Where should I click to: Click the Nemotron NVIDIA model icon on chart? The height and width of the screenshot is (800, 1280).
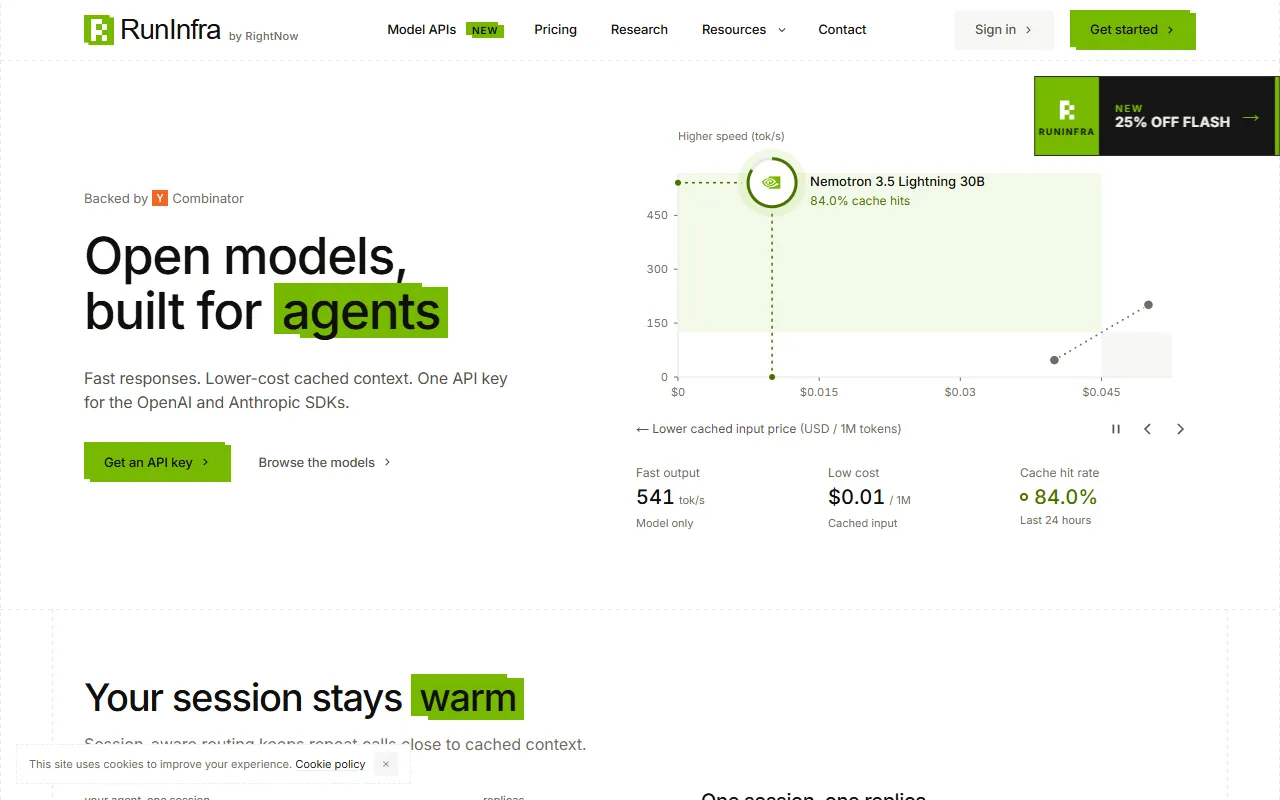point(771,183)
